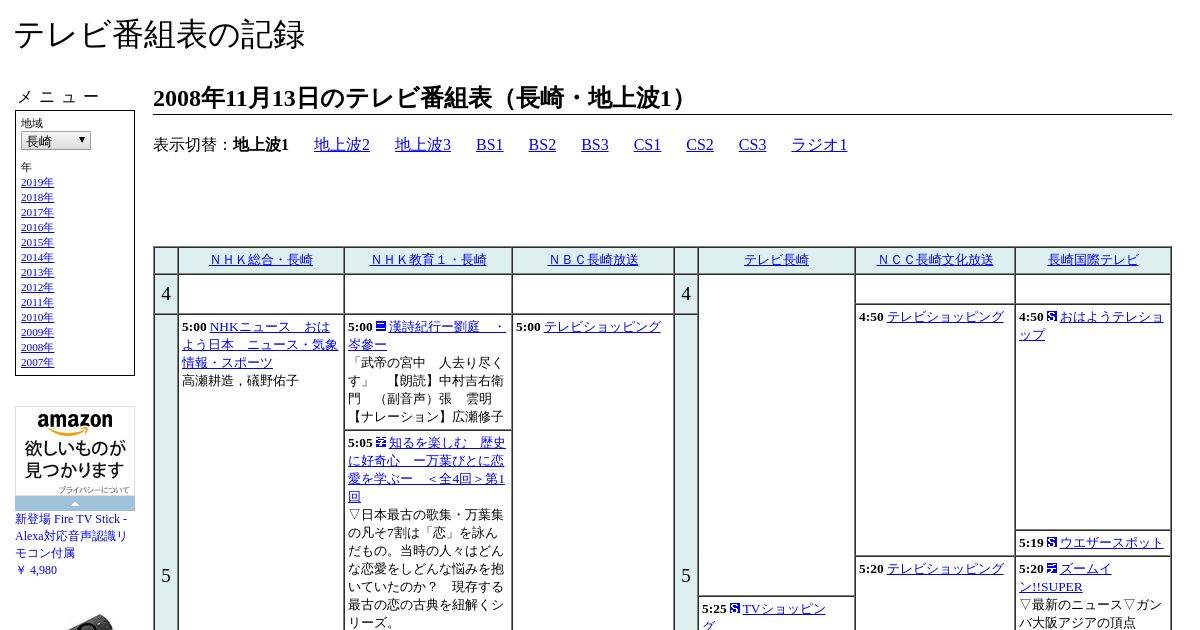Open year 2014年 in menu

[x=37, y=257]
